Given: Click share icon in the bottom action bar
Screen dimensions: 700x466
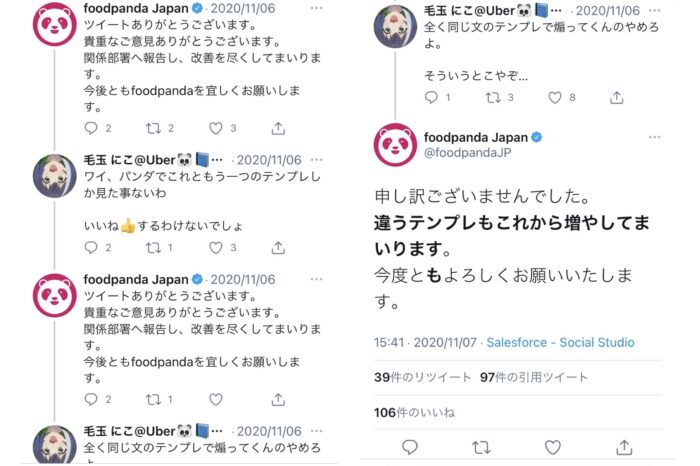Looking at the screenshot, I should pos(625,446).
